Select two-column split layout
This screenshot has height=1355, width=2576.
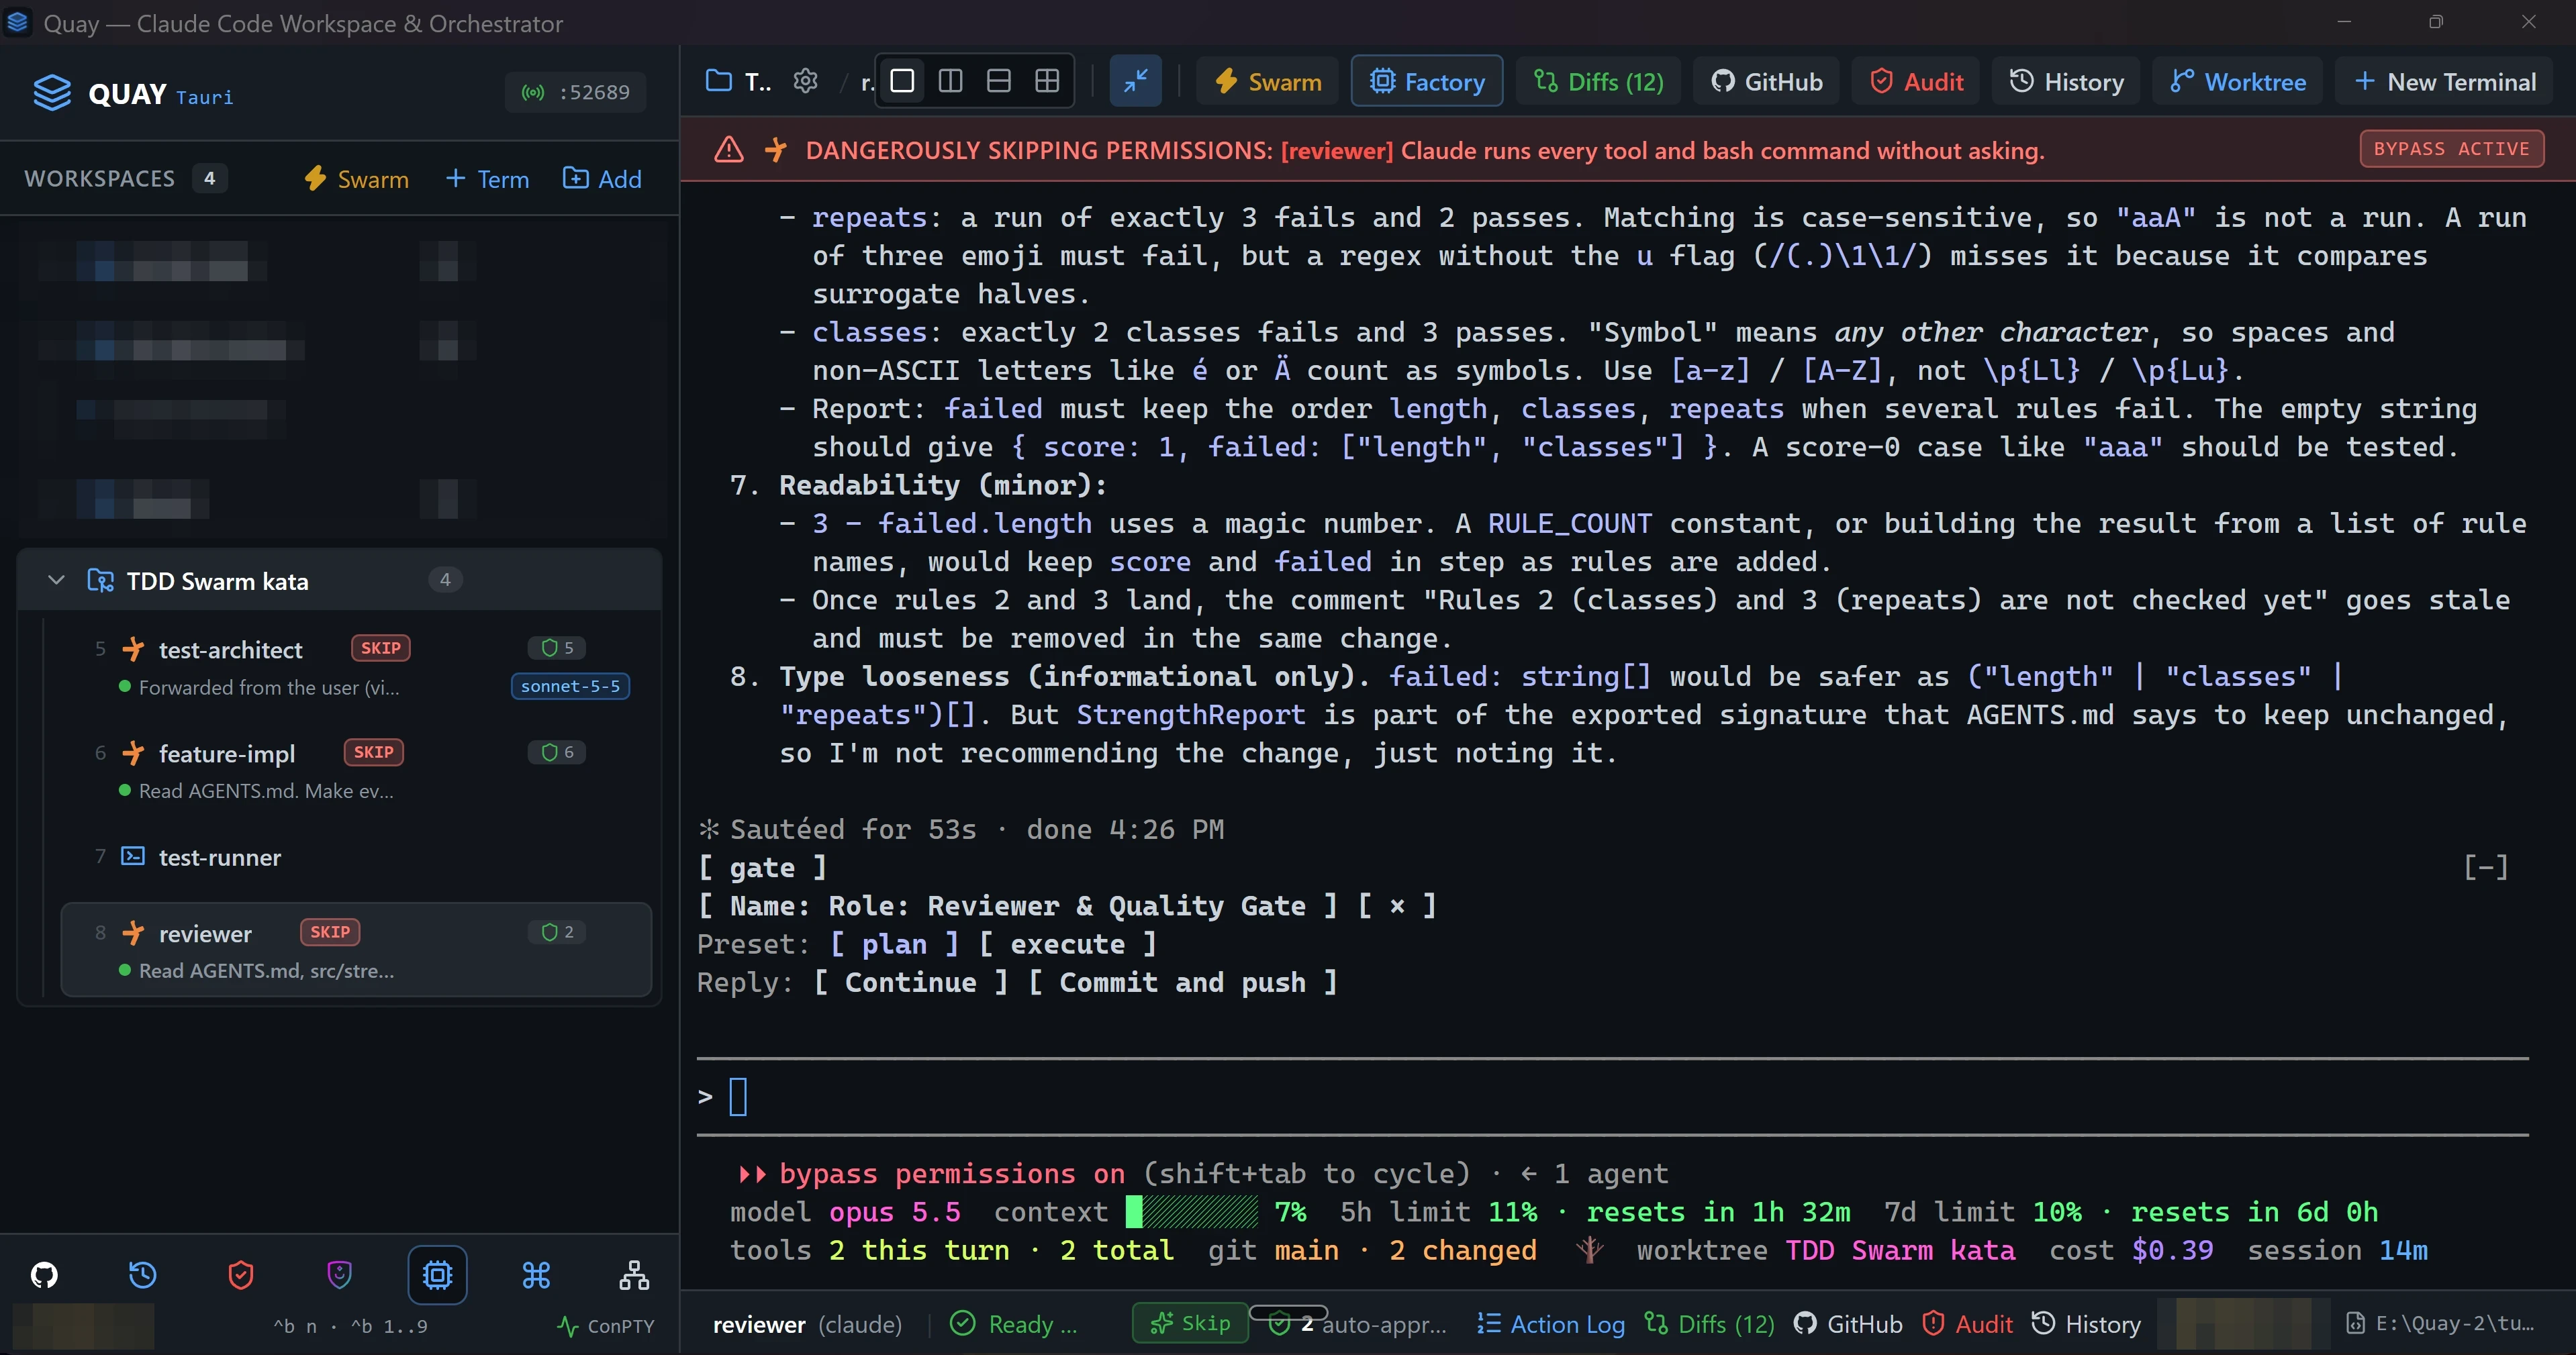tap(950, 81)
